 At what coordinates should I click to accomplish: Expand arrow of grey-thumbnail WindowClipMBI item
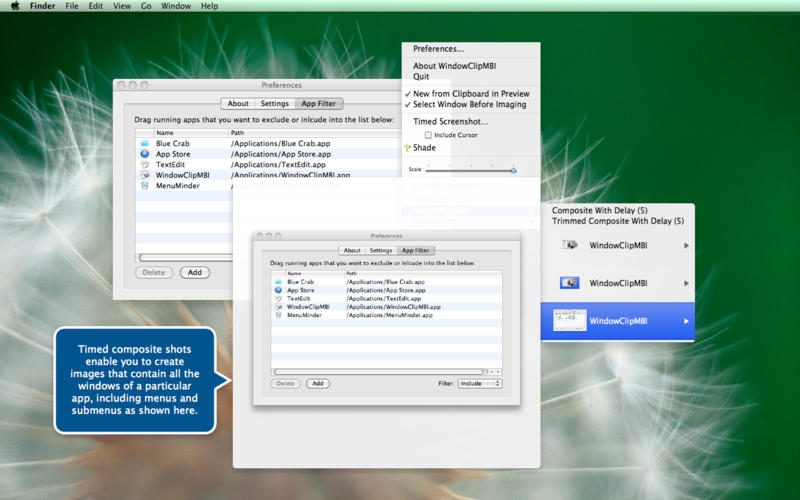coord(686,245)
